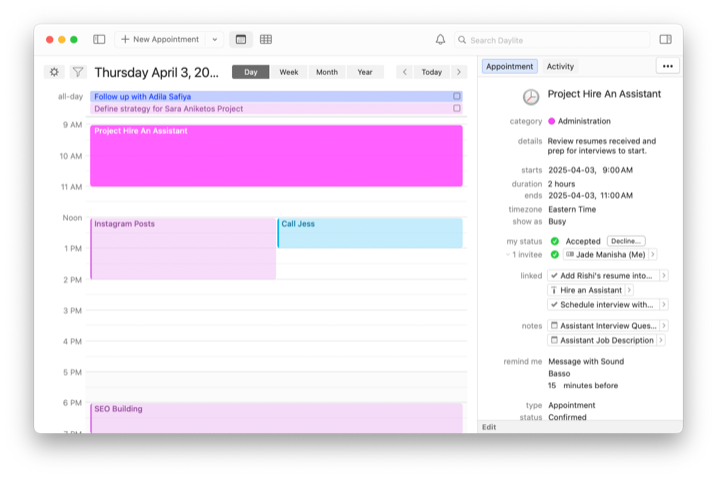Switch to table list view icon

click(266, 39)
